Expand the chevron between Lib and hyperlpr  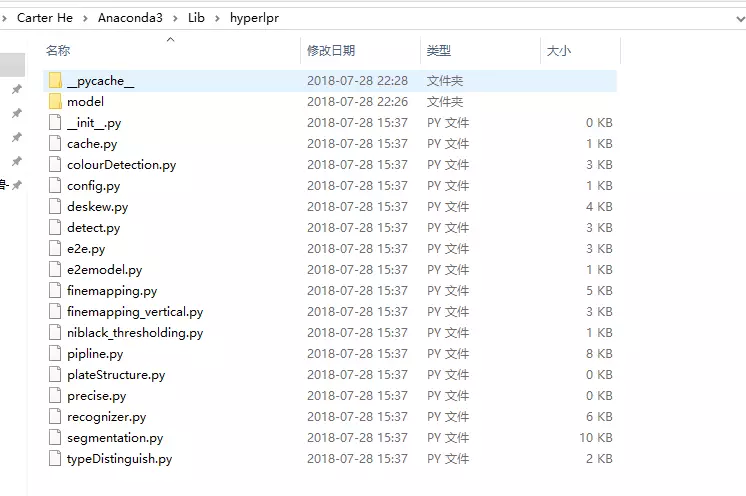click(x=217, y=18)
